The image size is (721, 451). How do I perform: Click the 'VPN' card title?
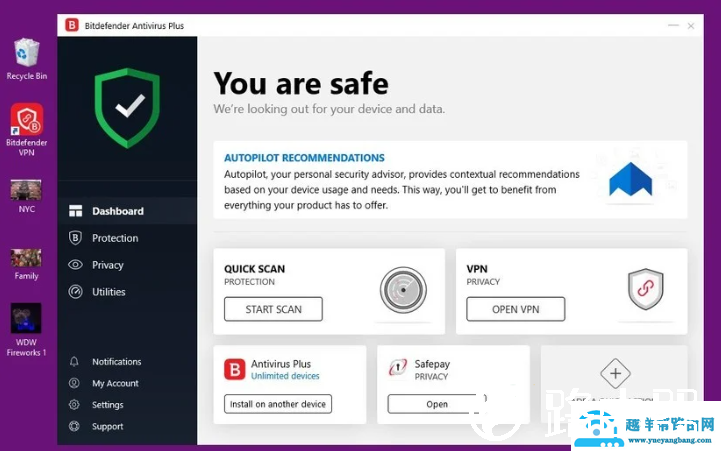pos(477,269)
